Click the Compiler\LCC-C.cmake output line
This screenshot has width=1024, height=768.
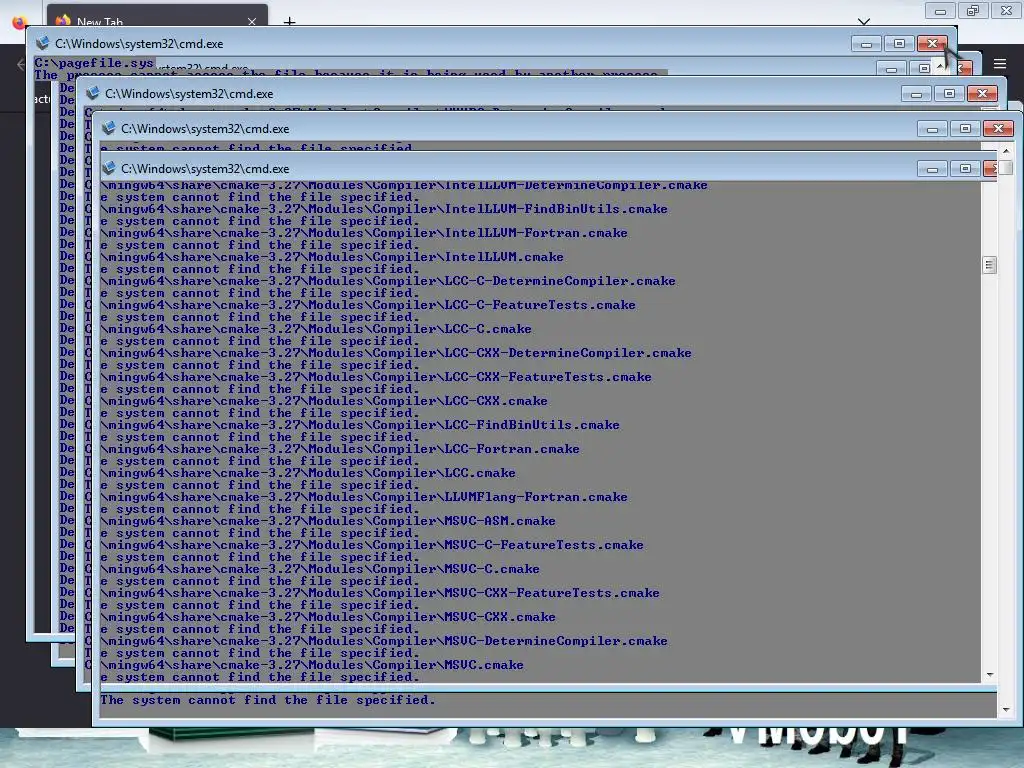tap(316, 329)
